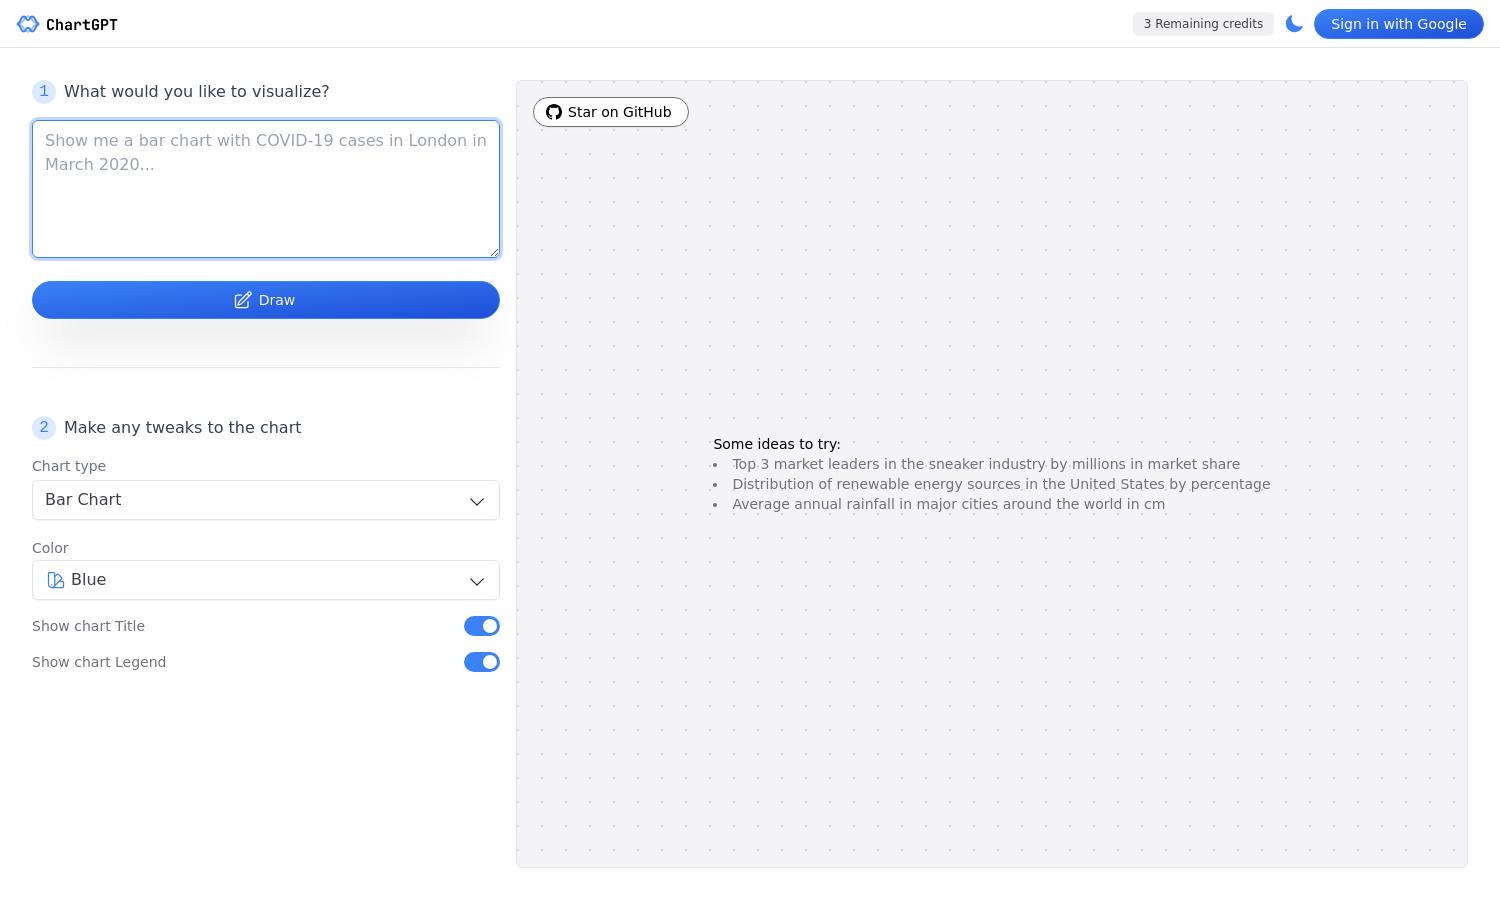Select the average annual rainfall idea

pos(948,504)
